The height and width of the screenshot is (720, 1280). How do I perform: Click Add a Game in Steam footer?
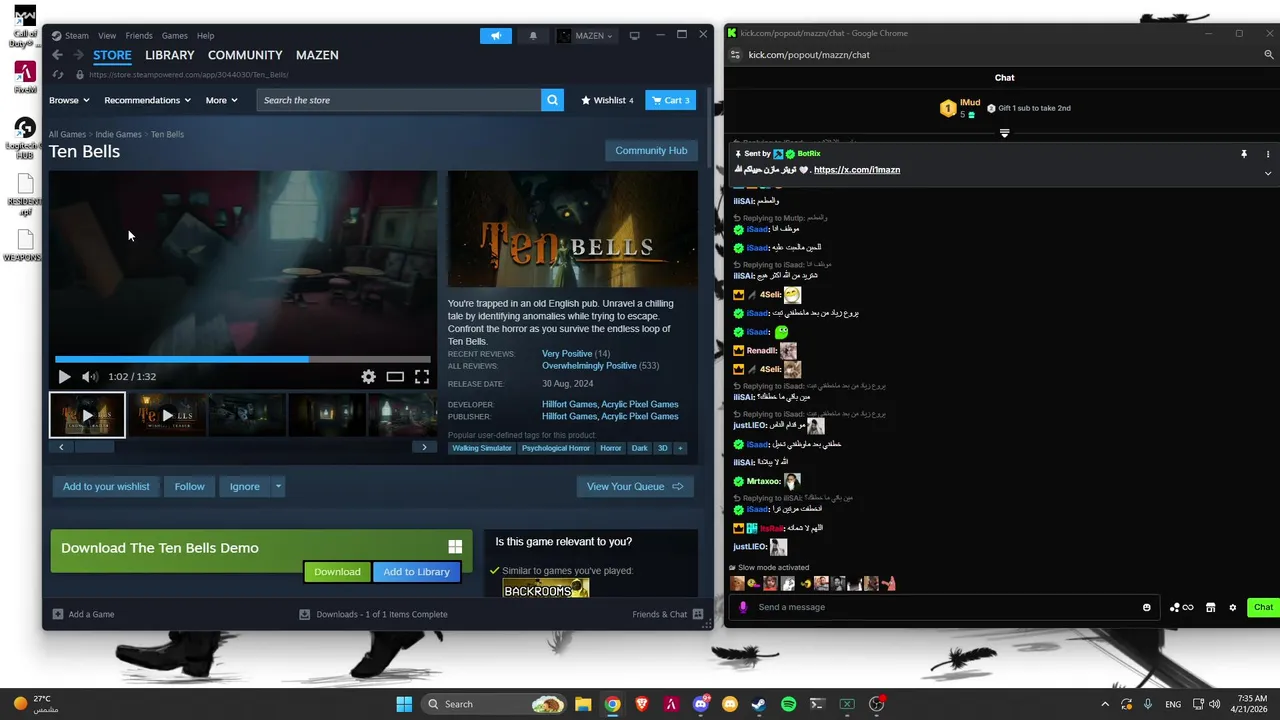(x=84, y=614)
